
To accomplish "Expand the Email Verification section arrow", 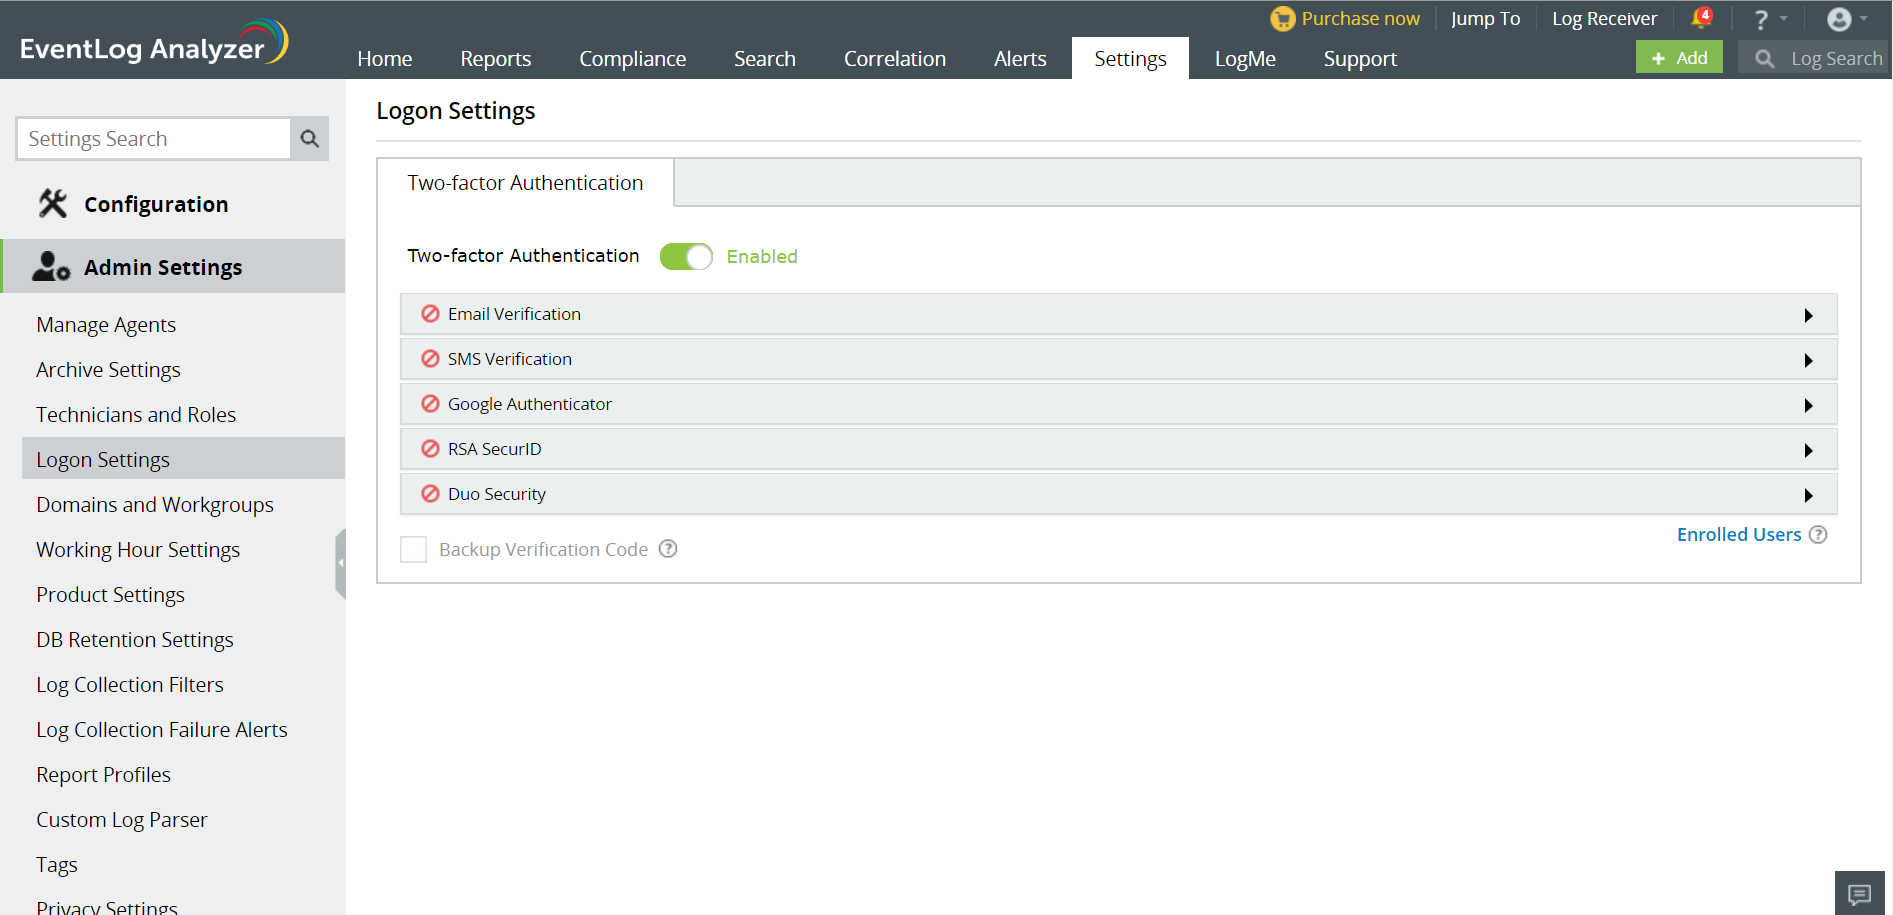I will point(1808,316).
